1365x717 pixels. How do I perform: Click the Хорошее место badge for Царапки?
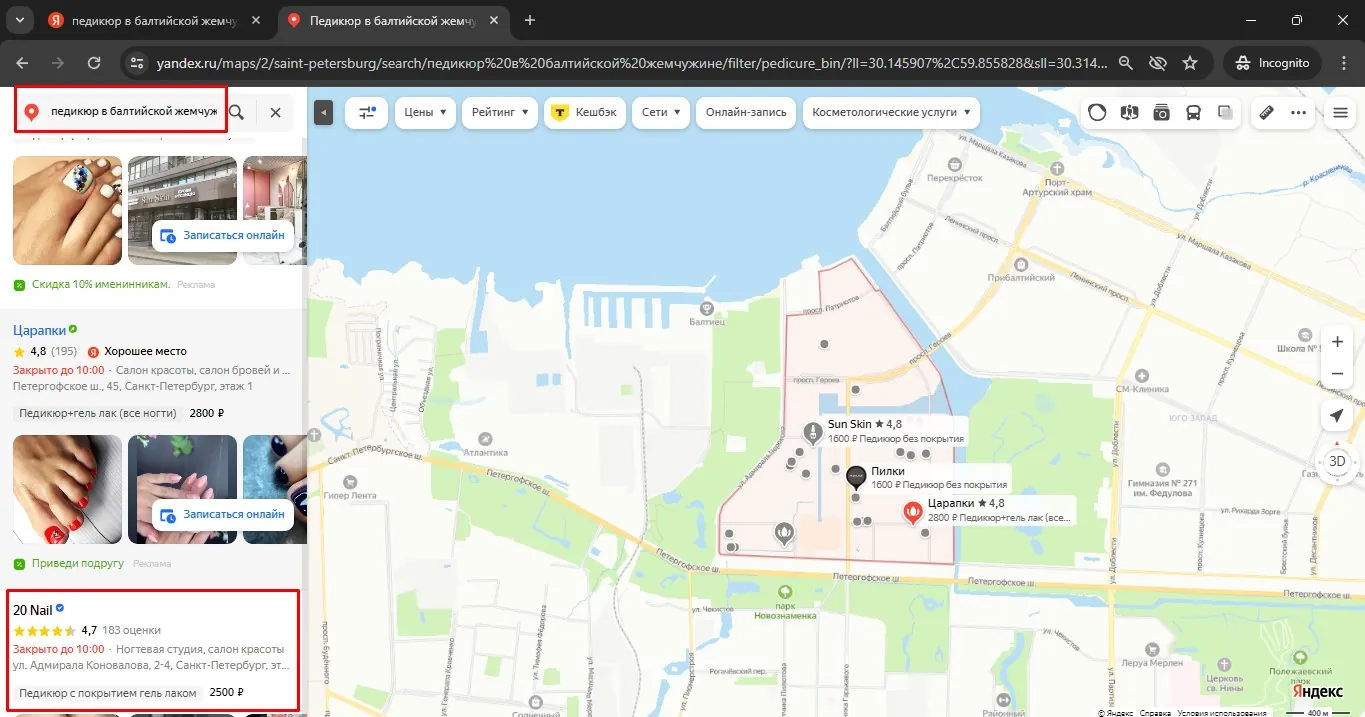click(137, 351)
